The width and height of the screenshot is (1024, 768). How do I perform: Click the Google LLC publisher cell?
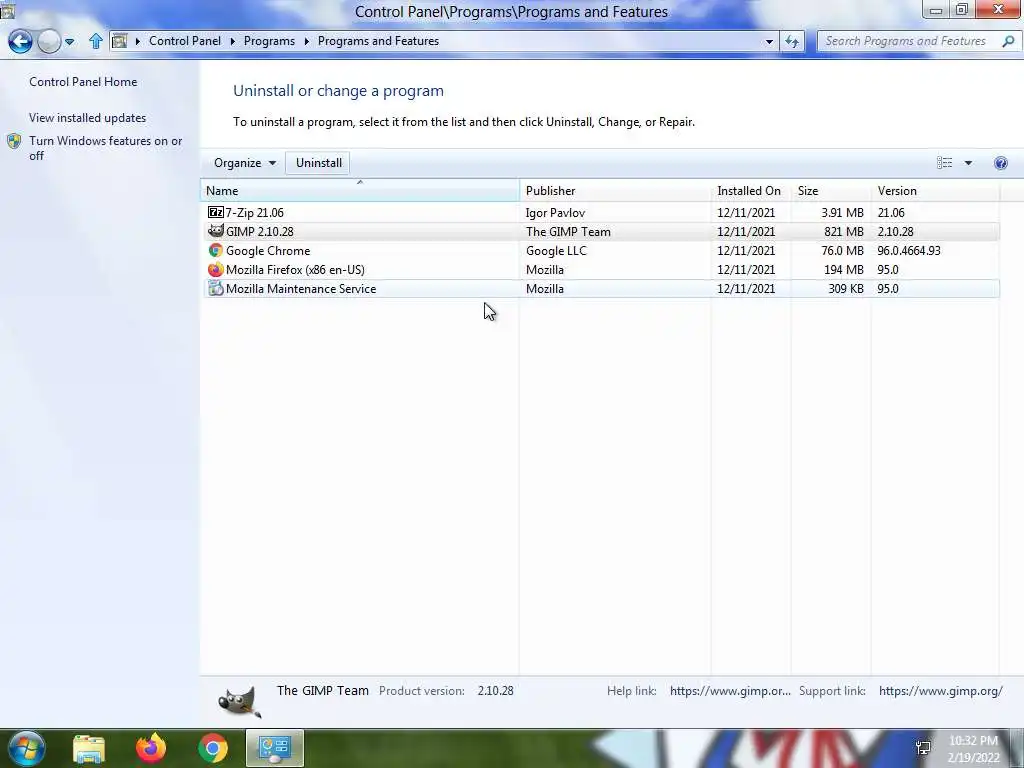point(556,251)
